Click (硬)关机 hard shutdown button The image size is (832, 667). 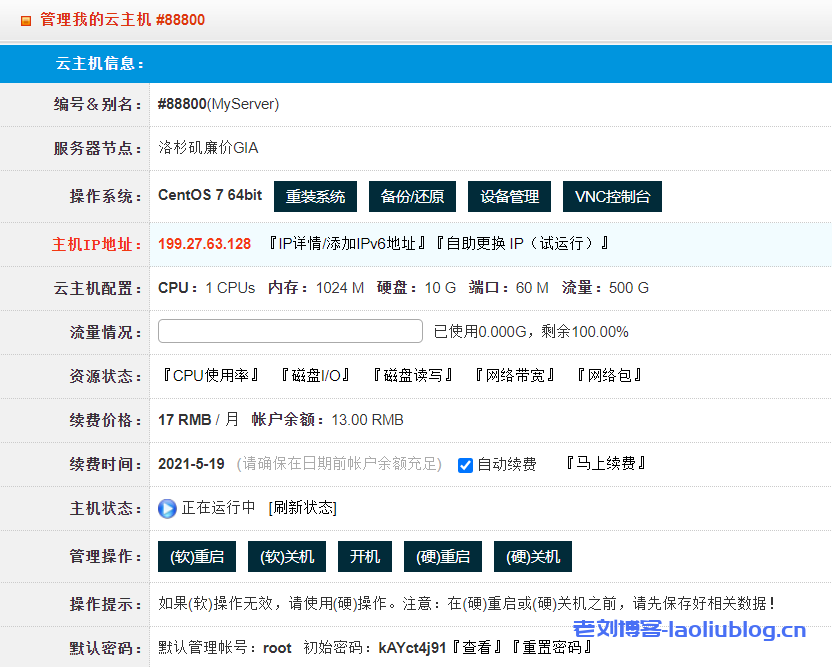(532, 556)
